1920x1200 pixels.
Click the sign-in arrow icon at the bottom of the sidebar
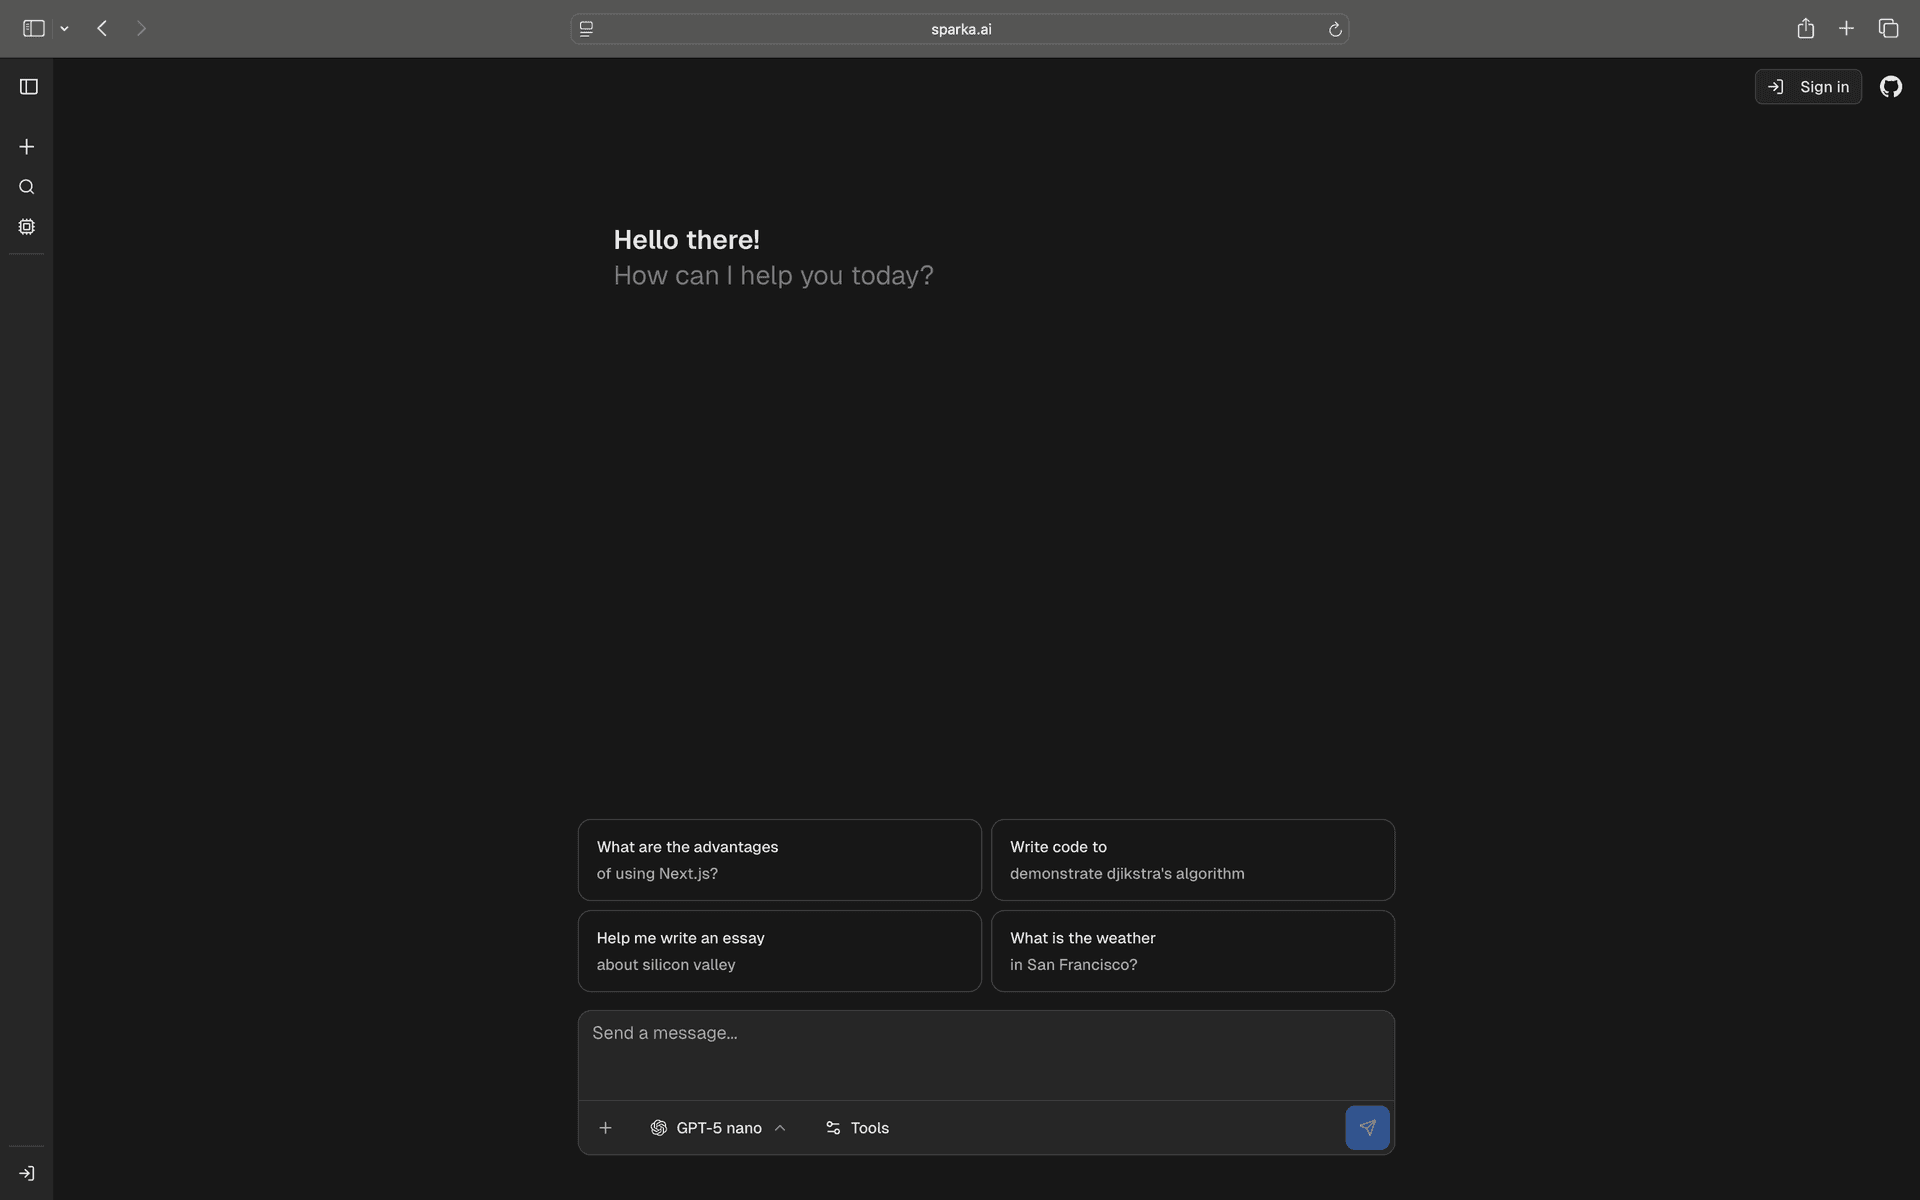pos(27,1173)
